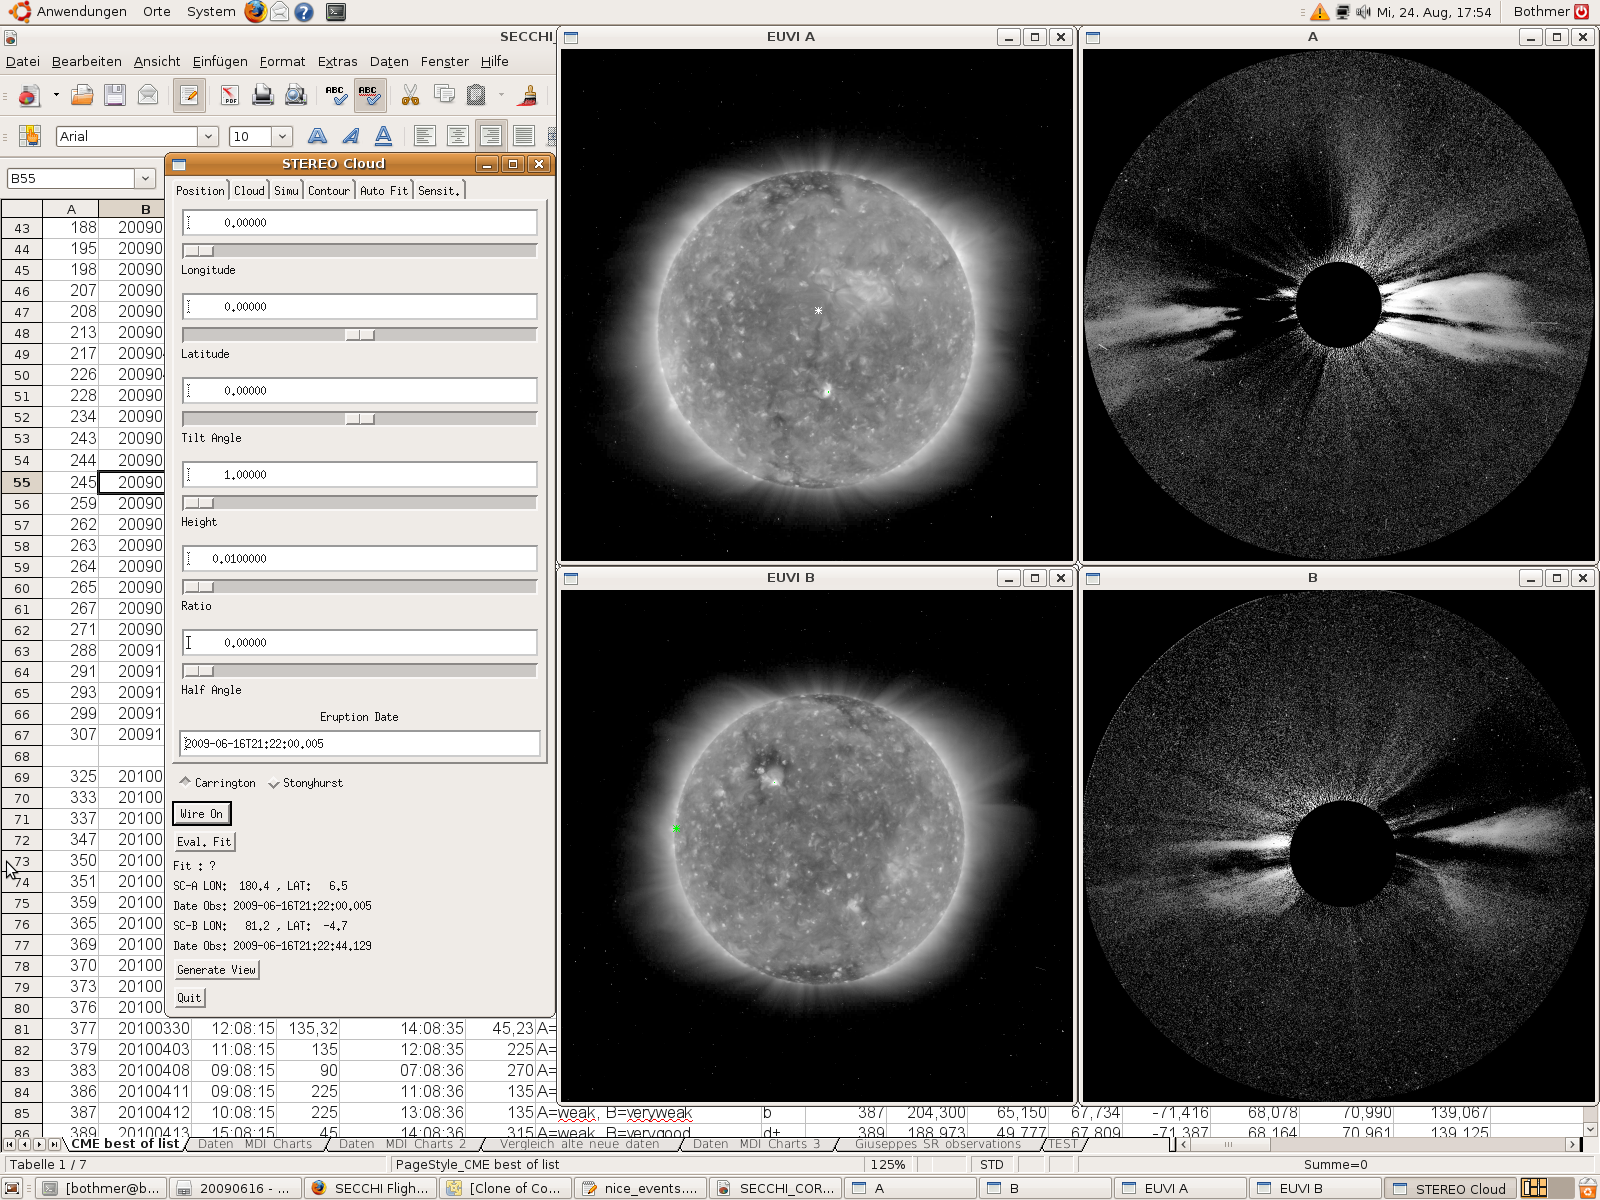The height and width of the screenshot is (1200, 1600).
Task: Open the Bearbeiten menu
Action: [x=87, y=61]
